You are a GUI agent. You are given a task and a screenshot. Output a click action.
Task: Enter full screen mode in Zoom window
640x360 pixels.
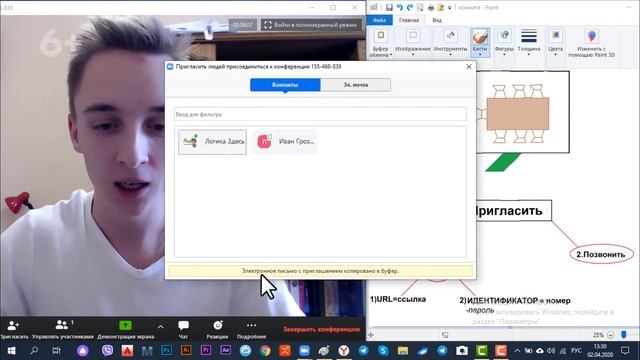point(311,25)
